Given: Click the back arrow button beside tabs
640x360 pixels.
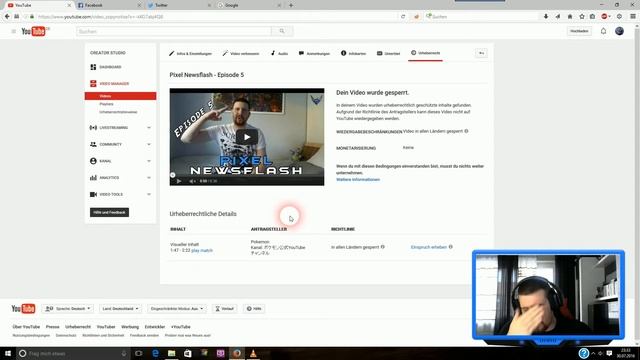Looking at the screenshot, I should (481, 53).
